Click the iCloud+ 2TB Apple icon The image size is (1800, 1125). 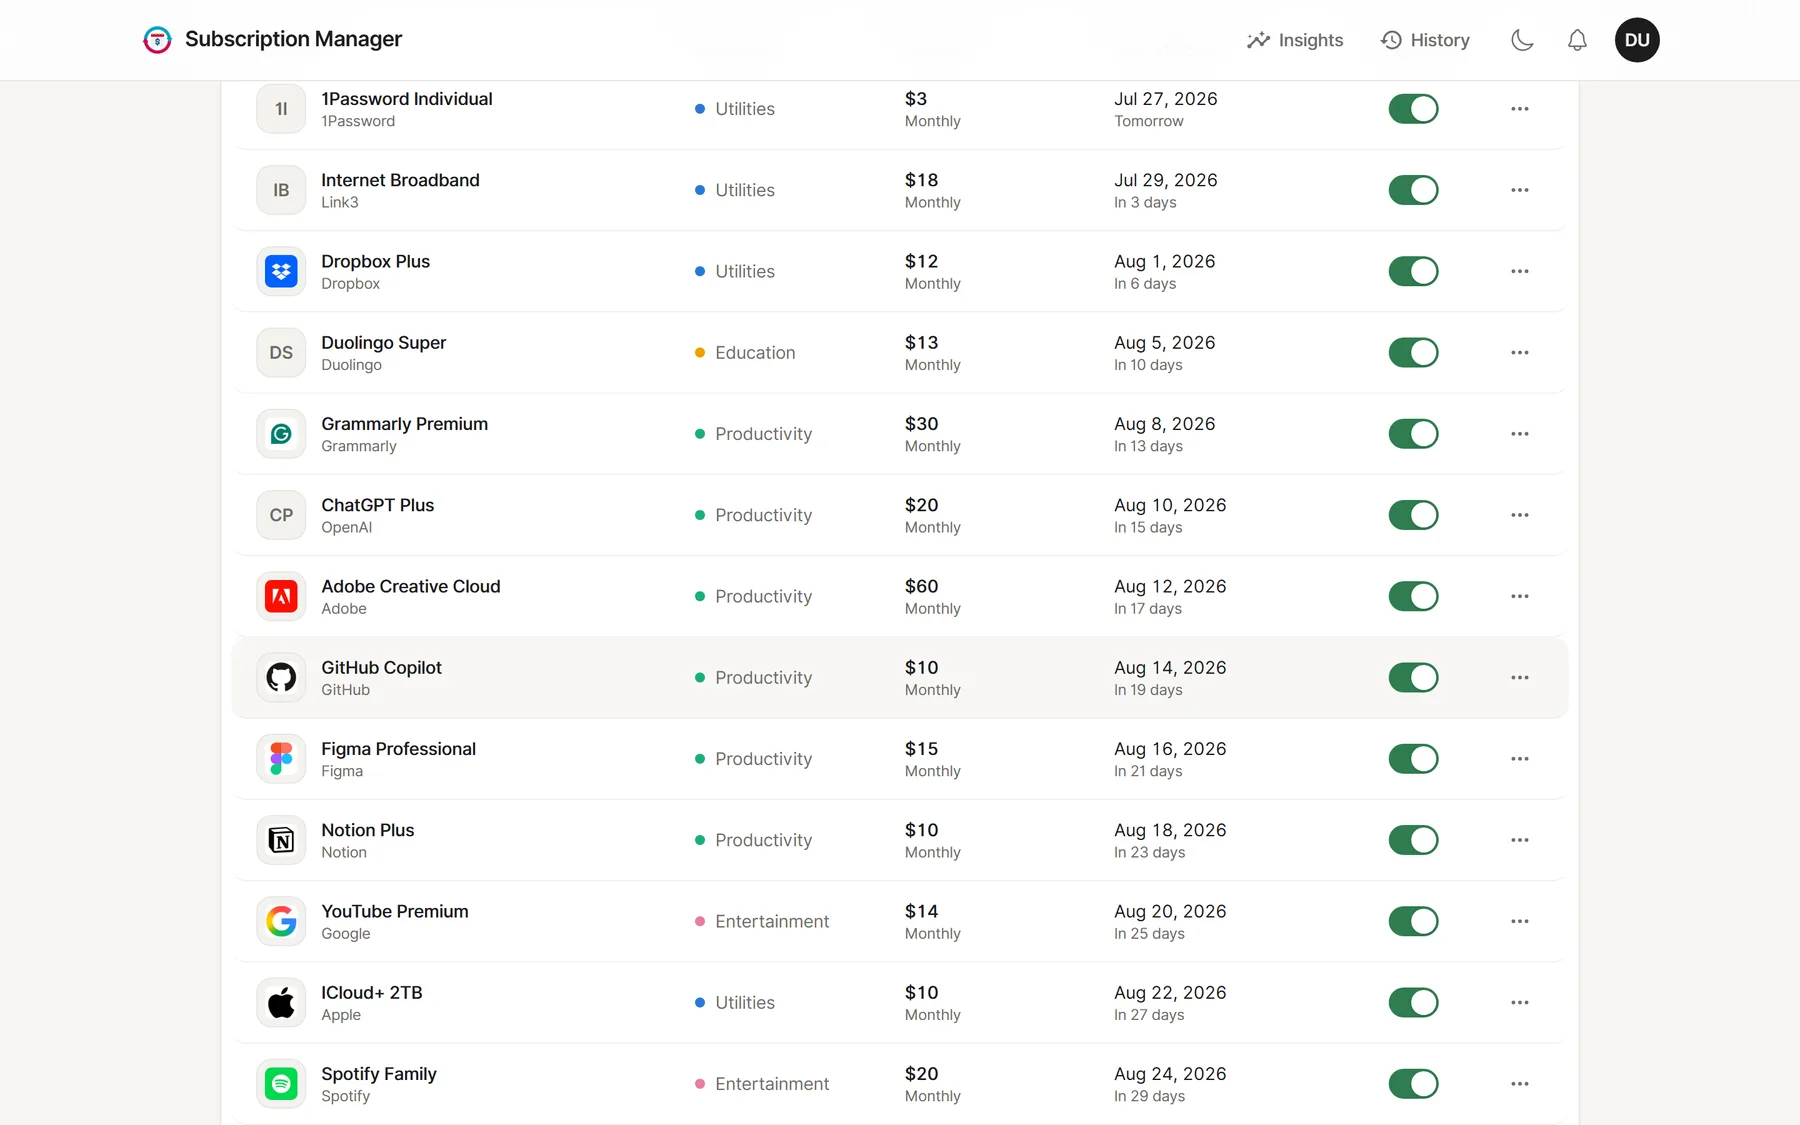tap(281, 1002)
